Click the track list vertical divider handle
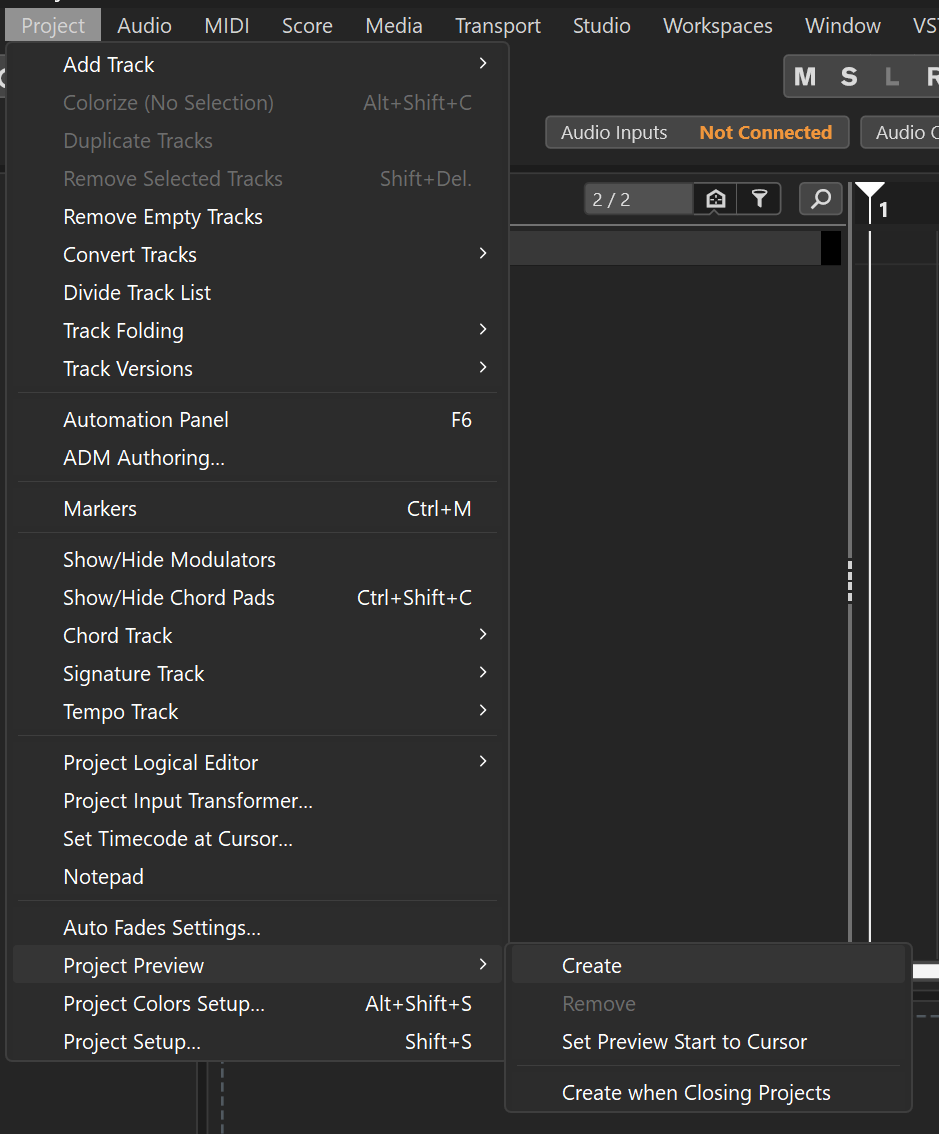Image resolution: width=939 pixels, height=1134 pixels. tap(850, 580)
